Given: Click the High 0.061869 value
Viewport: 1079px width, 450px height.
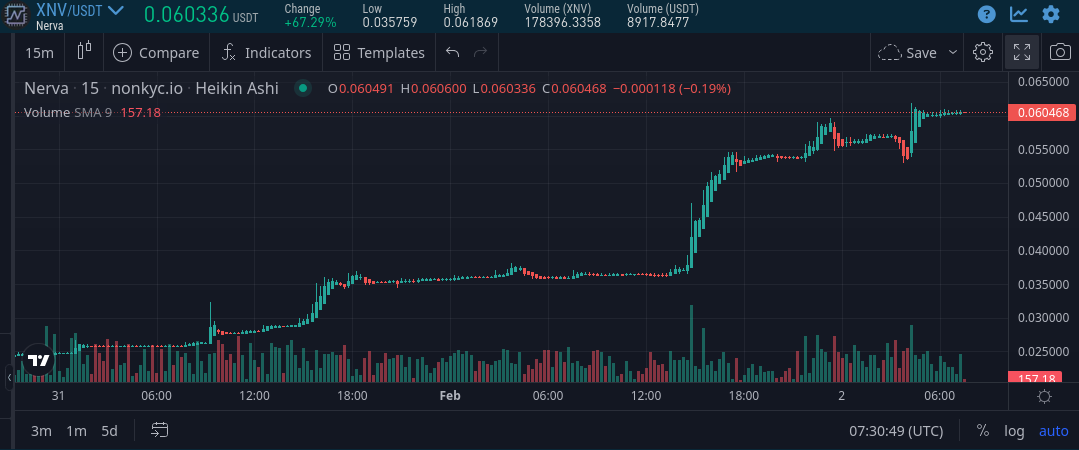Looking at the screenshot, I should point(471,22).
